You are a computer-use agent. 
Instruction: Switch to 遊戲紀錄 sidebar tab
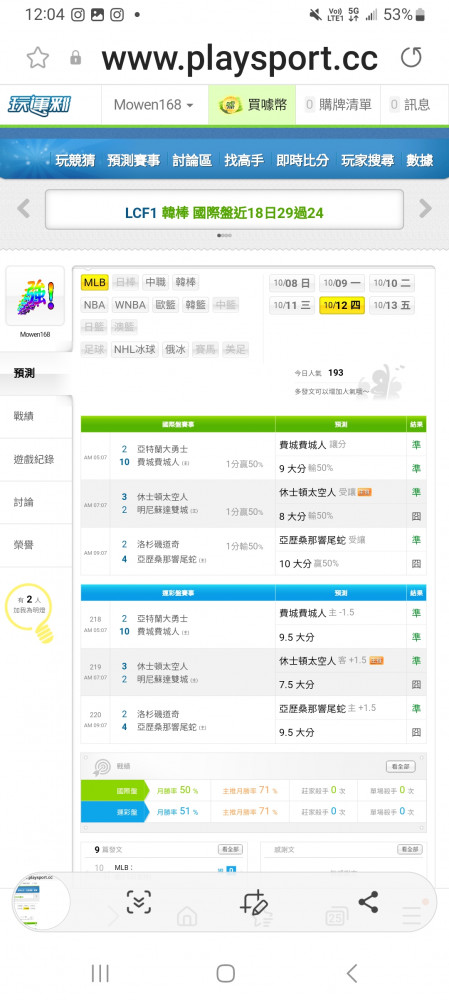point(36,459)
